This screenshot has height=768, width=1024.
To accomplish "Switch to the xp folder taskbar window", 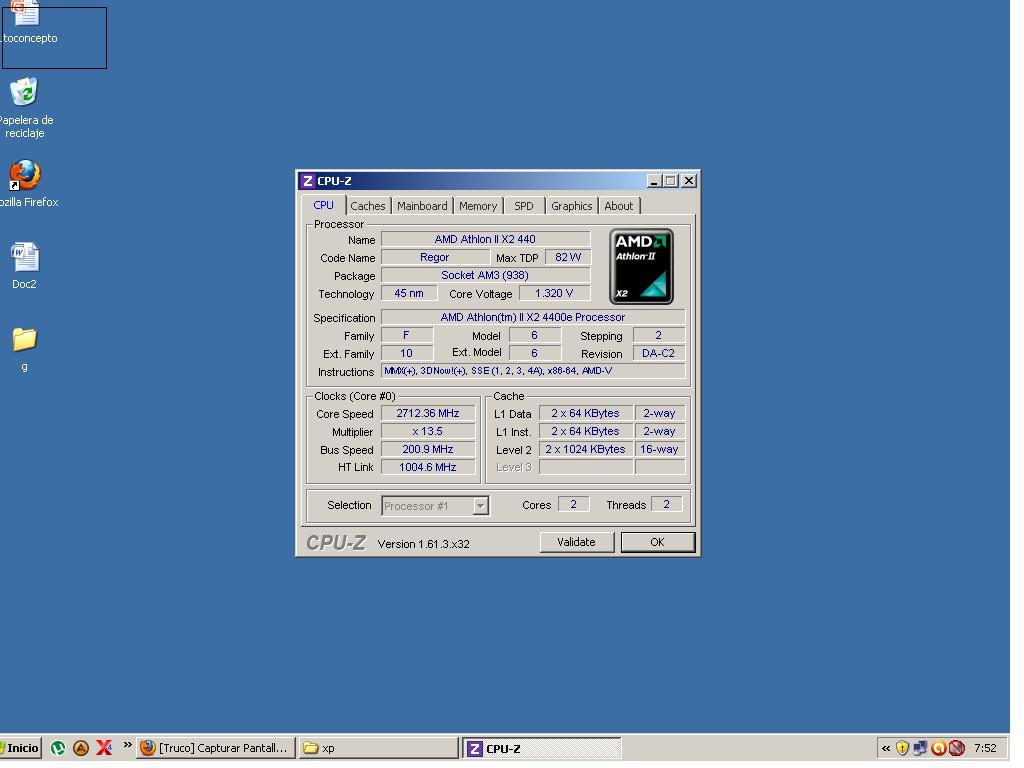I will click(378, 748).
